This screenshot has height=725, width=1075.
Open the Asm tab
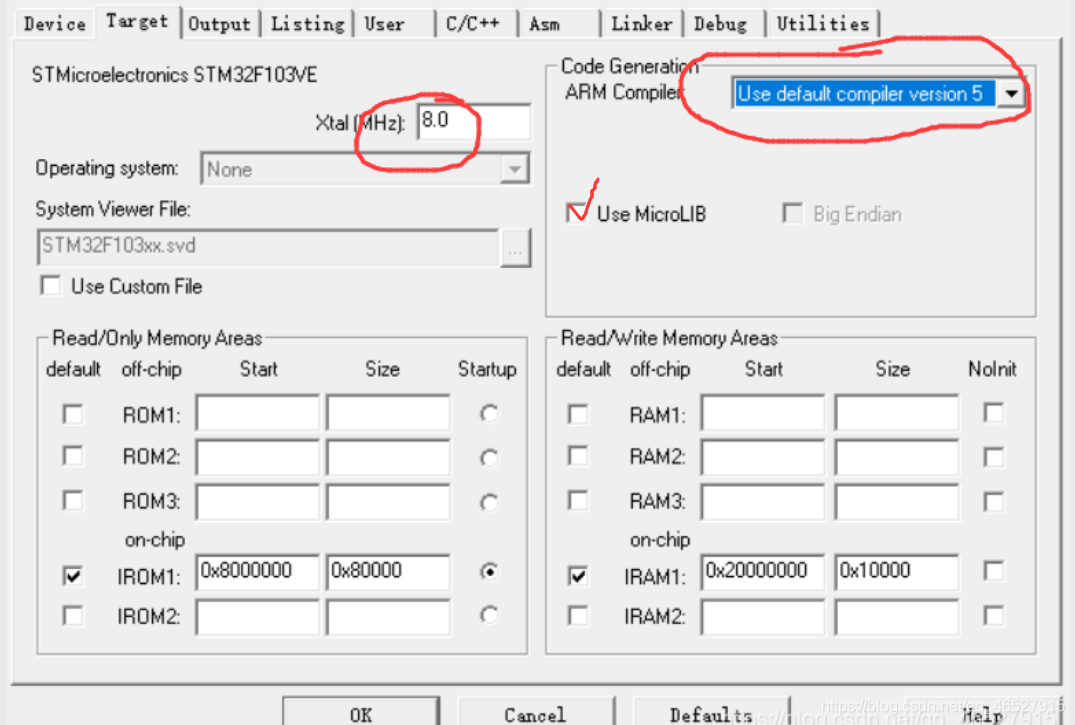click(559, 24)
